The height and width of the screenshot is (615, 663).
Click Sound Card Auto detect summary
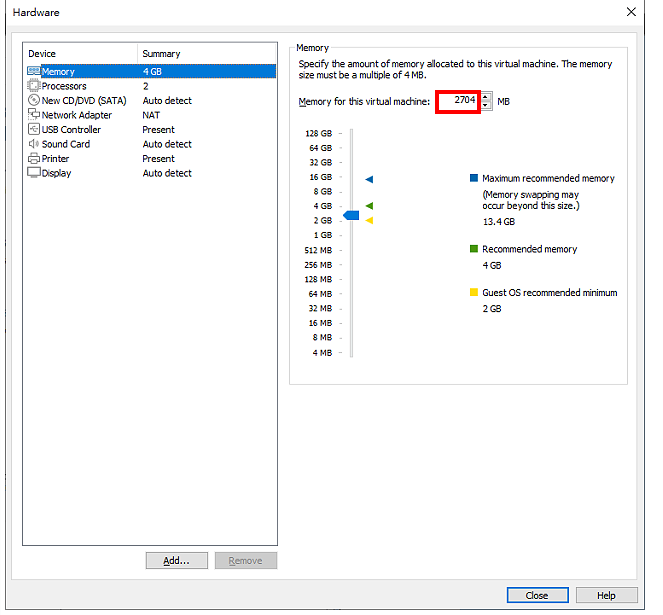(x=167, y=144)
